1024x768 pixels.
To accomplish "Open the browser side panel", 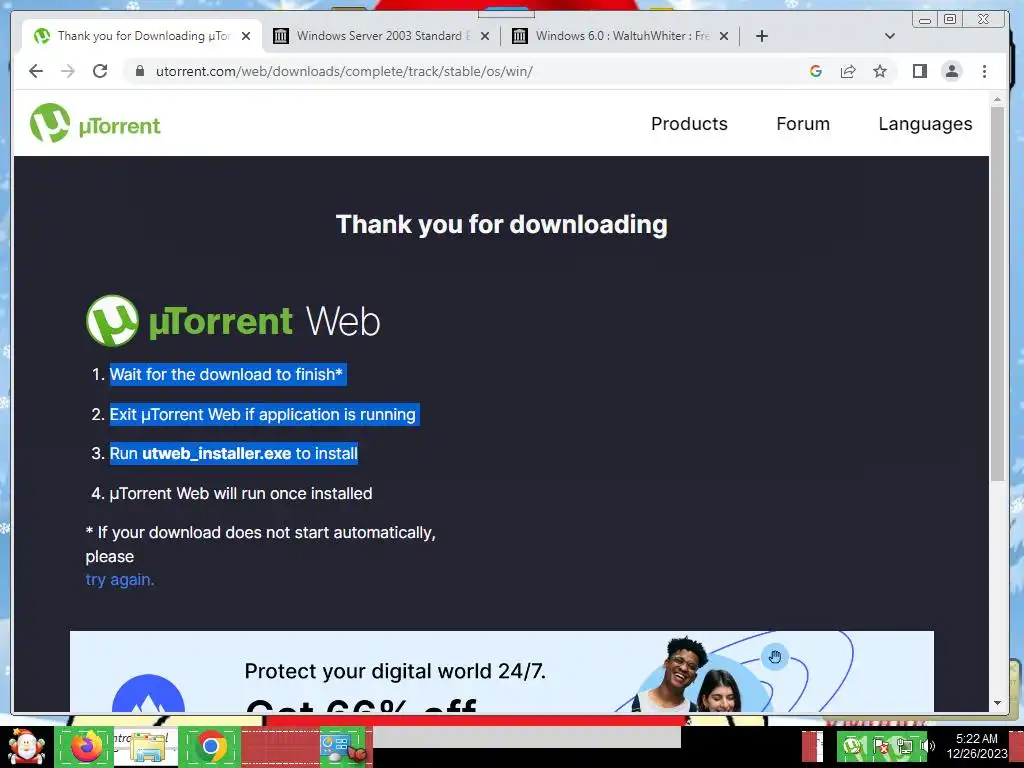I will tap(920, 71).
